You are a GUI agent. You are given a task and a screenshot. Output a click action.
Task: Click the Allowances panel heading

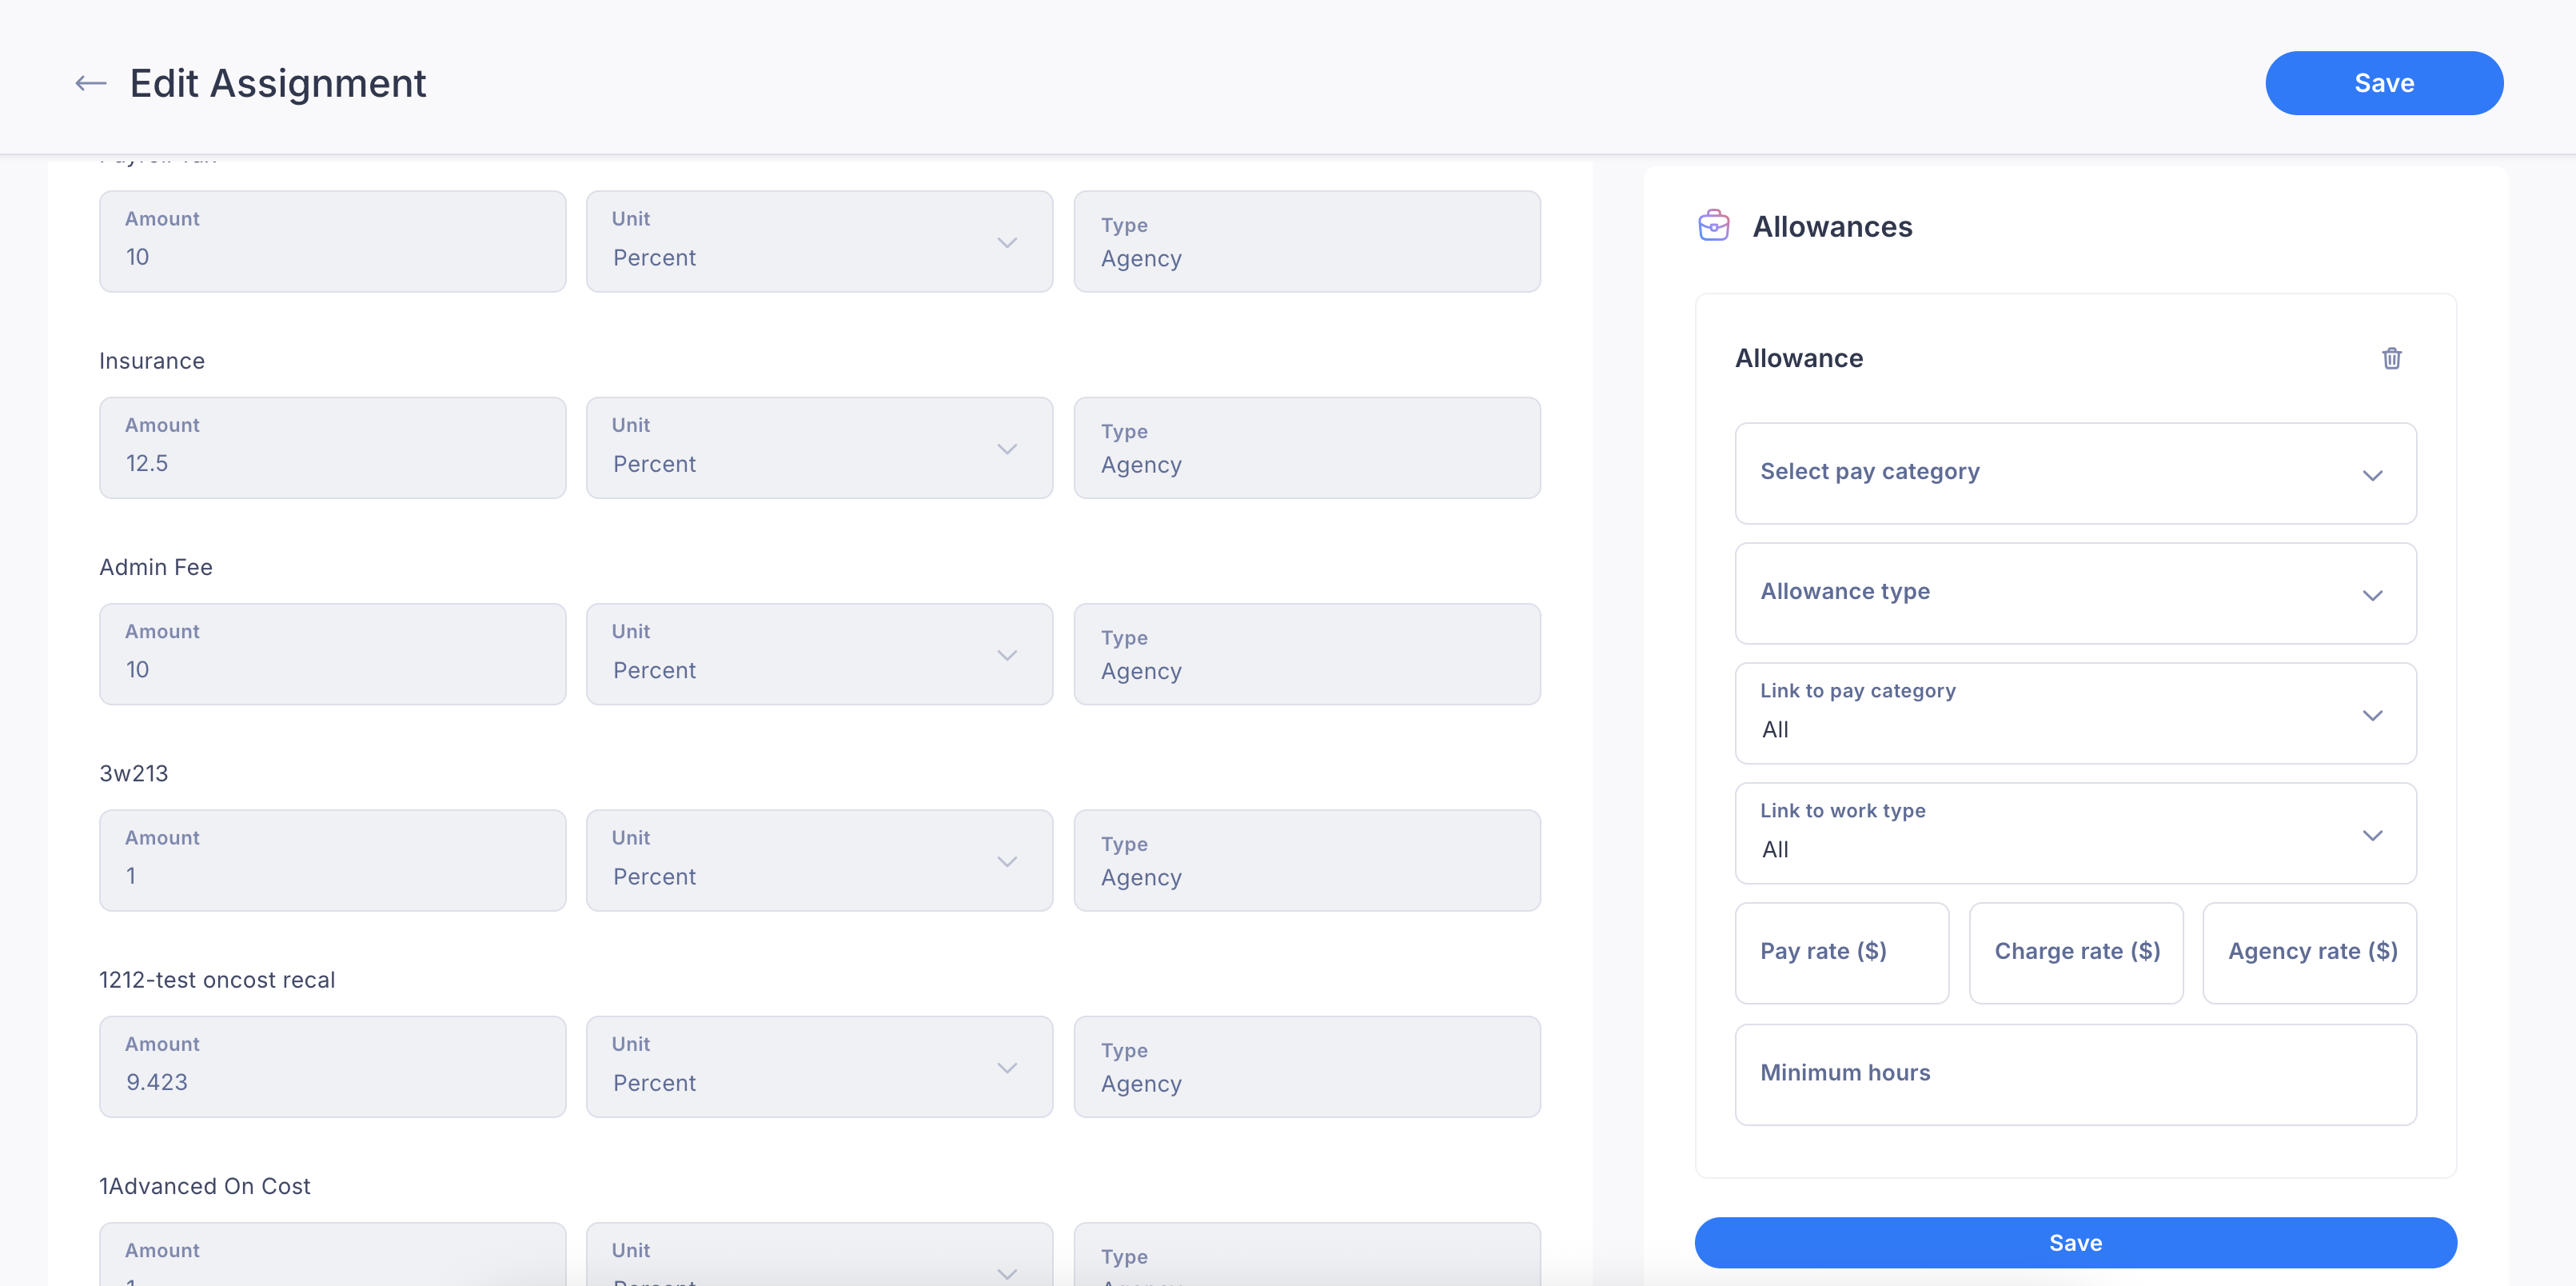pyautogui.click(x=1832, y=227)
